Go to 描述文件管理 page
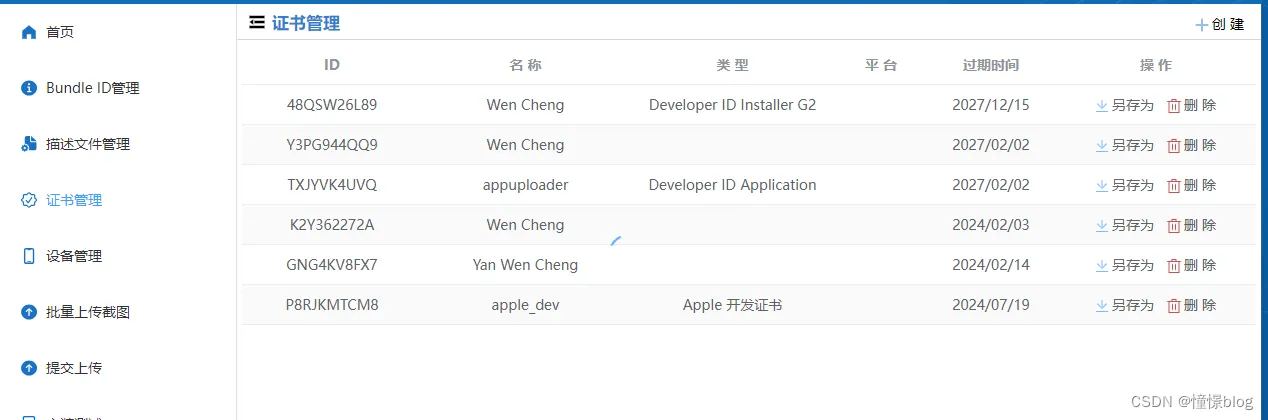The image size is (1268, 420). pos(88,144)
